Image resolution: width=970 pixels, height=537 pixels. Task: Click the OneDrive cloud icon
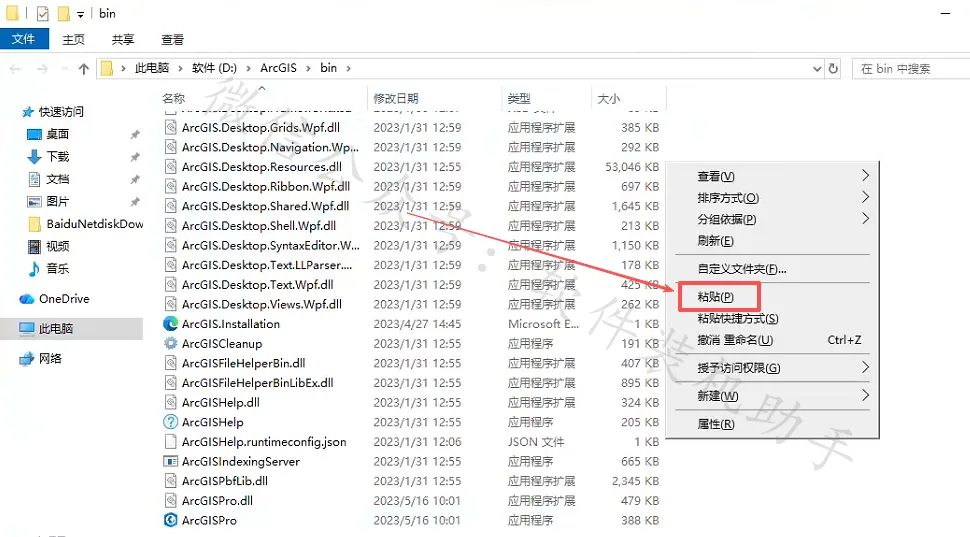27,299
